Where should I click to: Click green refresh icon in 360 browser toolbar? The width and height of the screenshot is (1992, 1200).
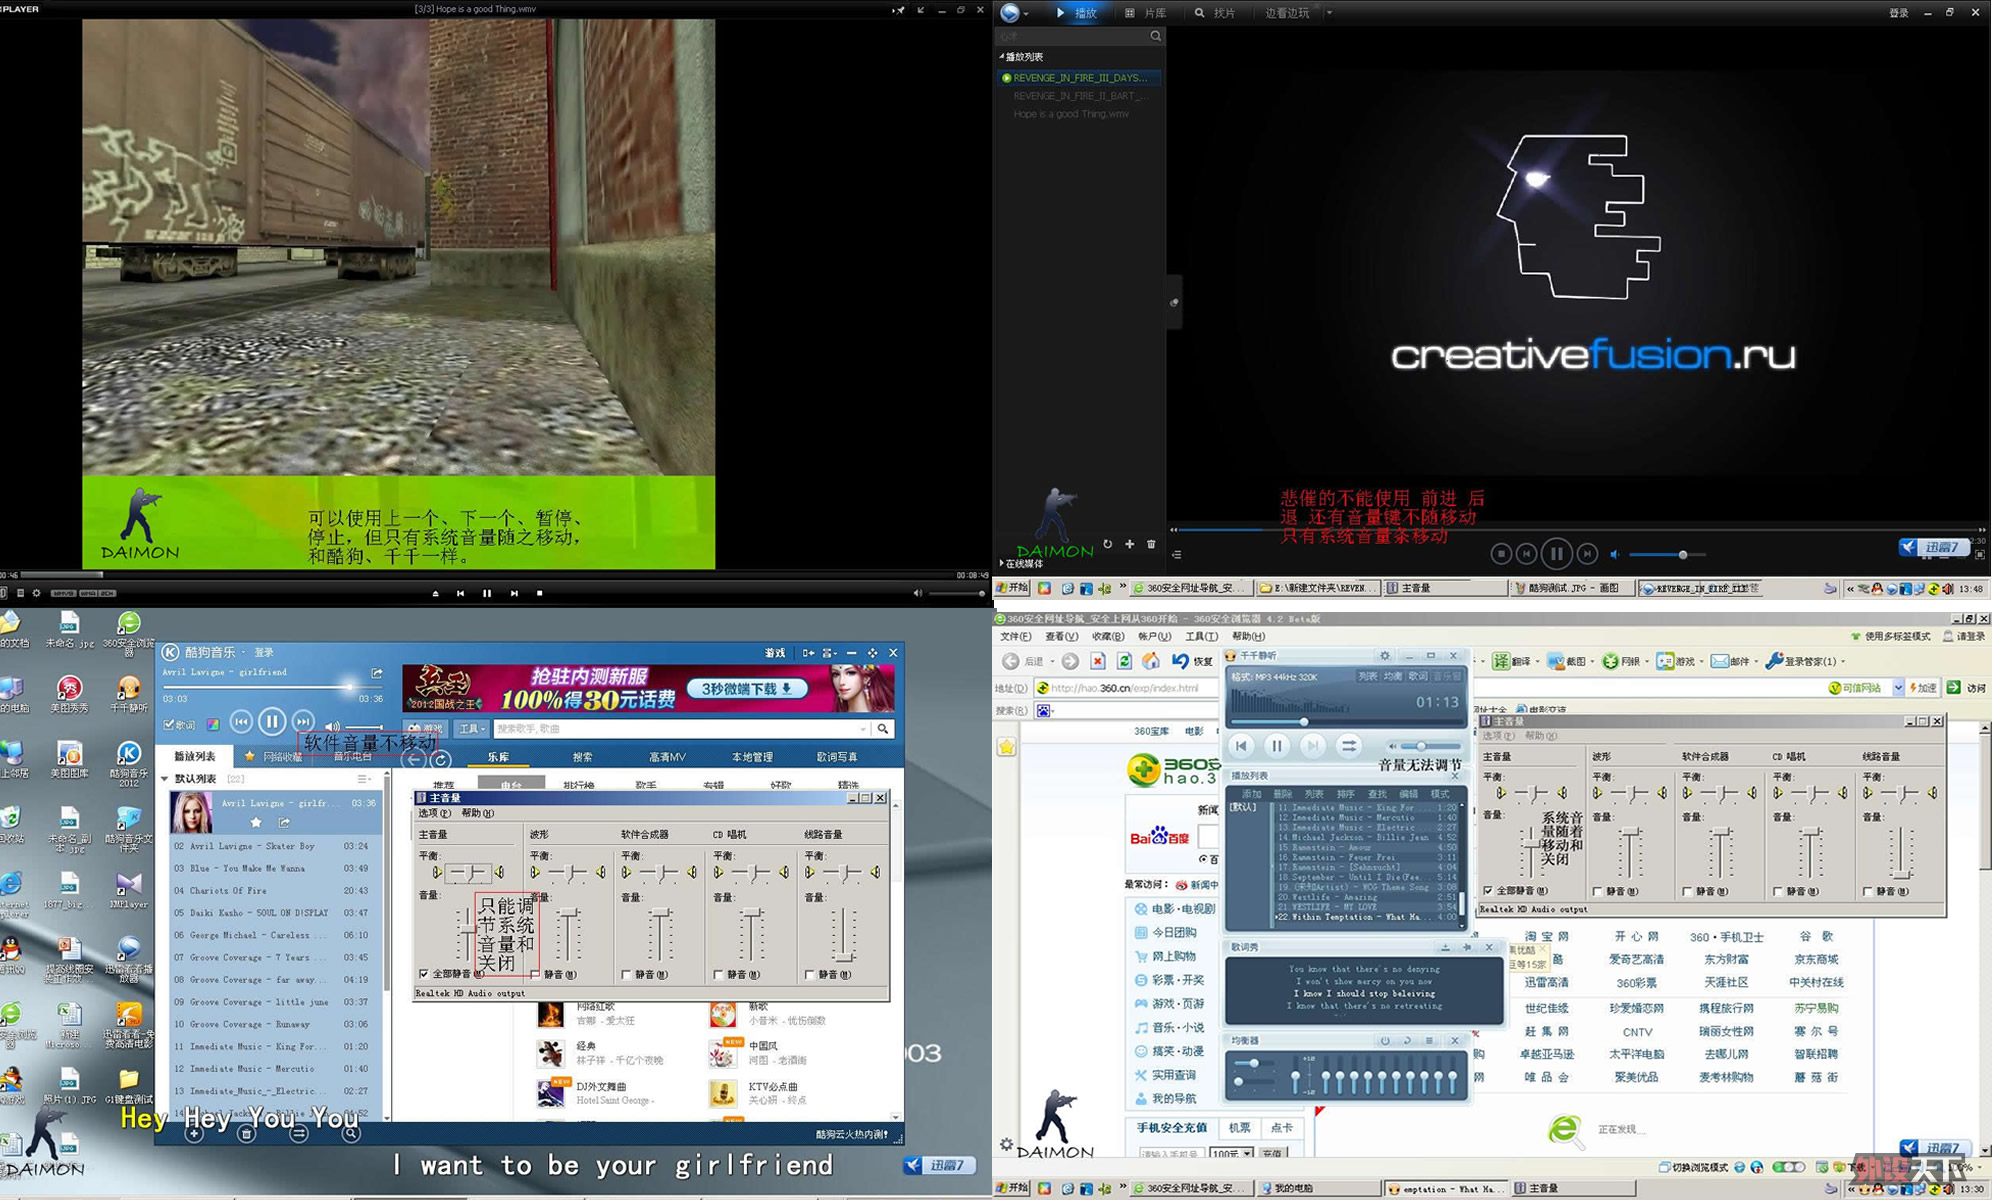tap(1125, 661)
